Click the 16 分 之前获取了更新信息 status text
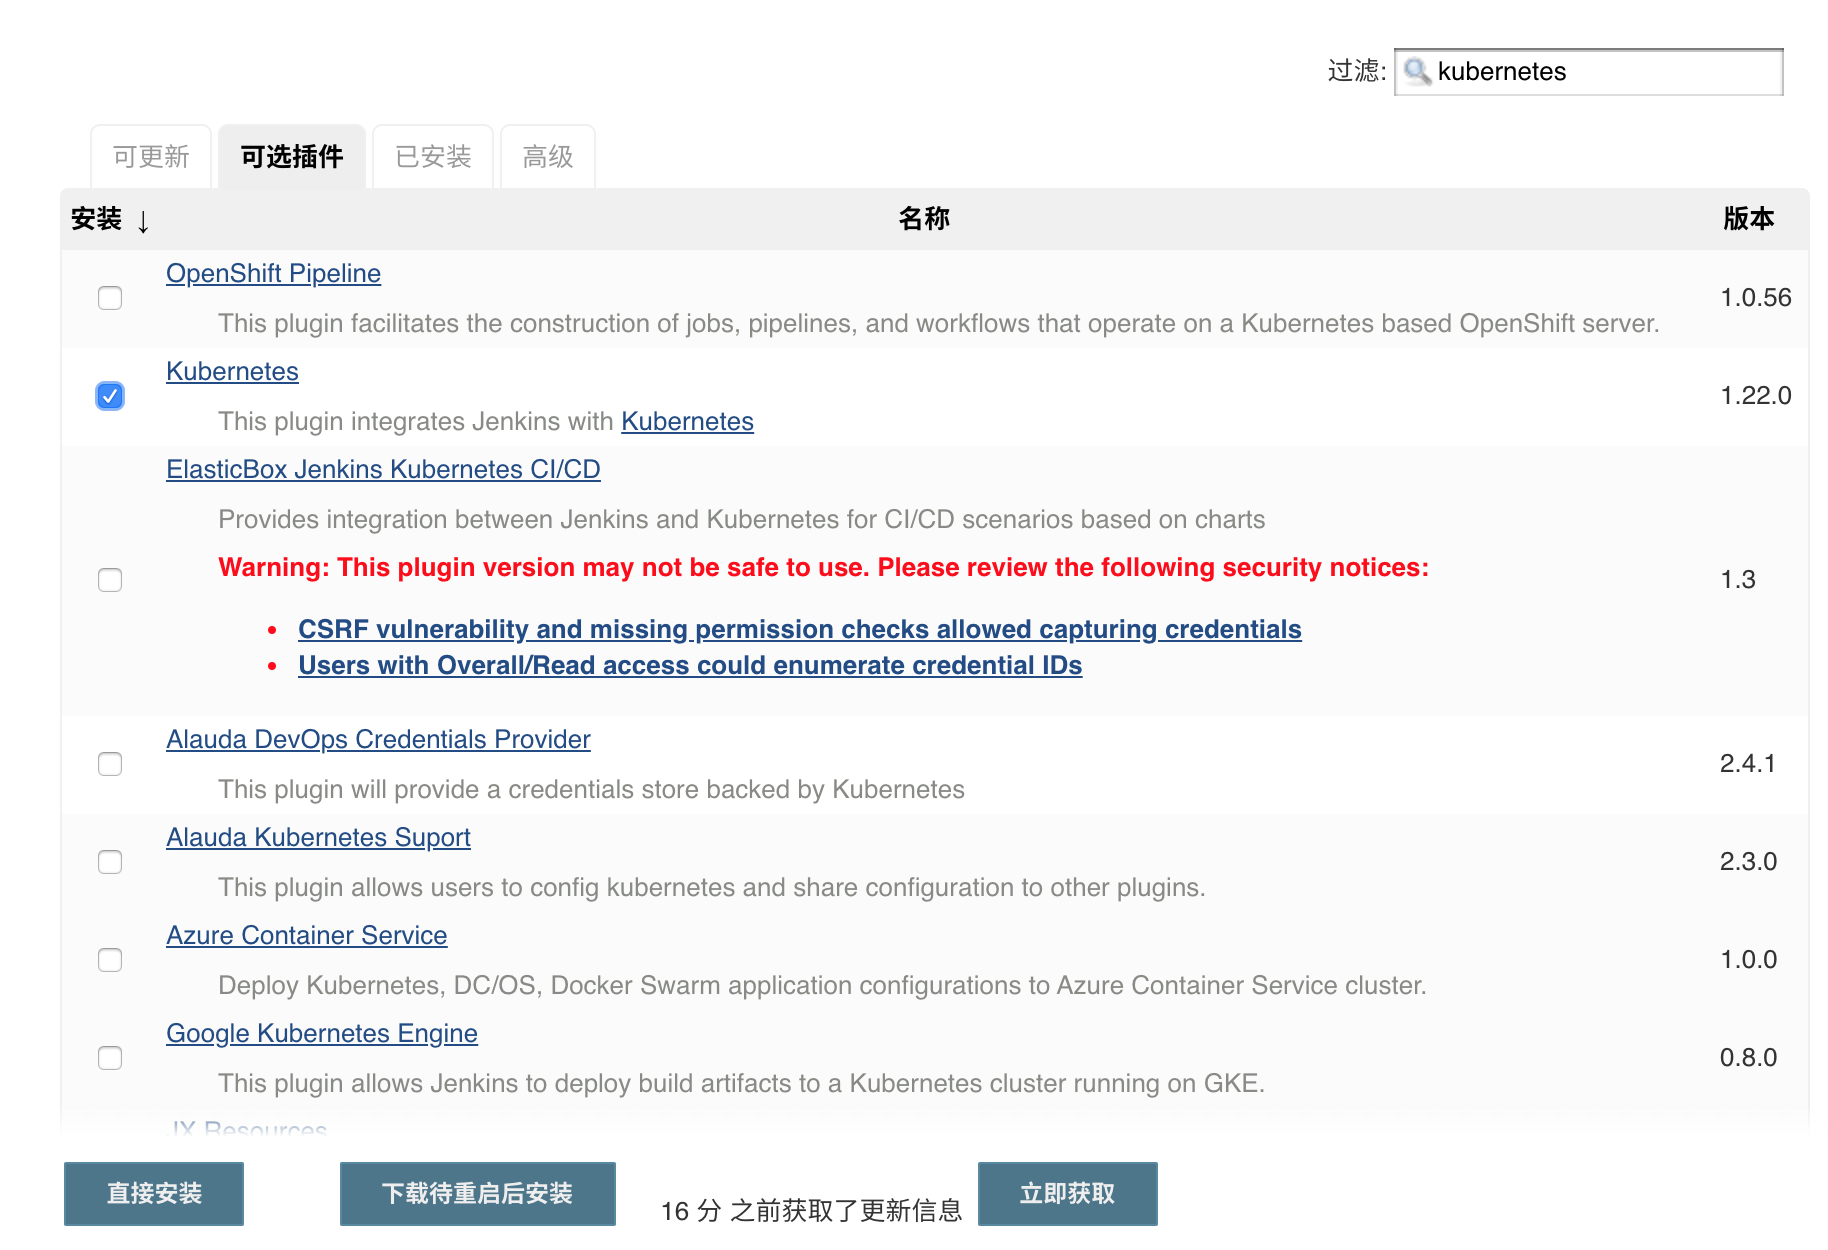This screenshot has width=1828, height=1250. coord(811,1211)
